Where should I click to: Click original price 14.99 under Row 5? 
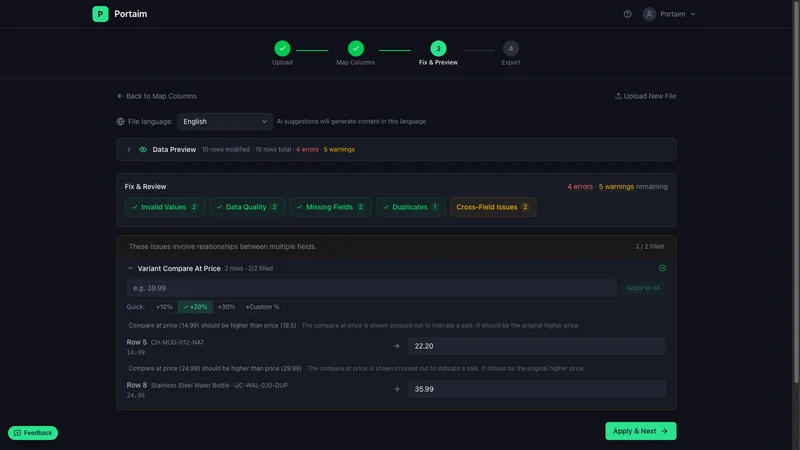coord(136,353)
